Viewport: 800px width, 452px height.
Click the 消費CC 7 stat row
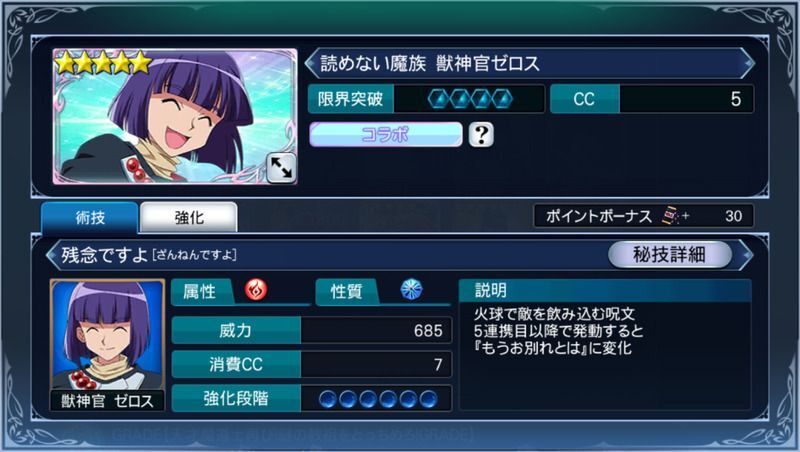tap(312, 364)
